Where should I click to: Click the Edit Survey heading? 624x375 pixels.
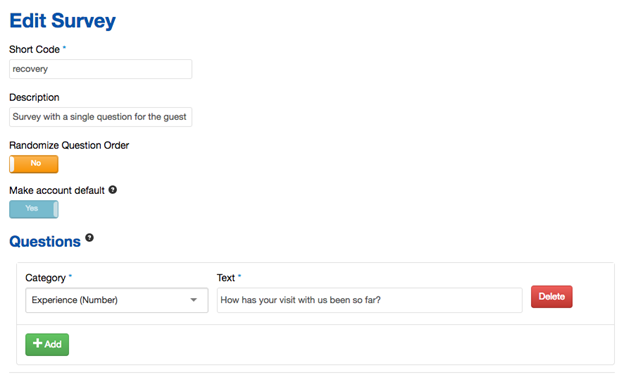point(62,21)
